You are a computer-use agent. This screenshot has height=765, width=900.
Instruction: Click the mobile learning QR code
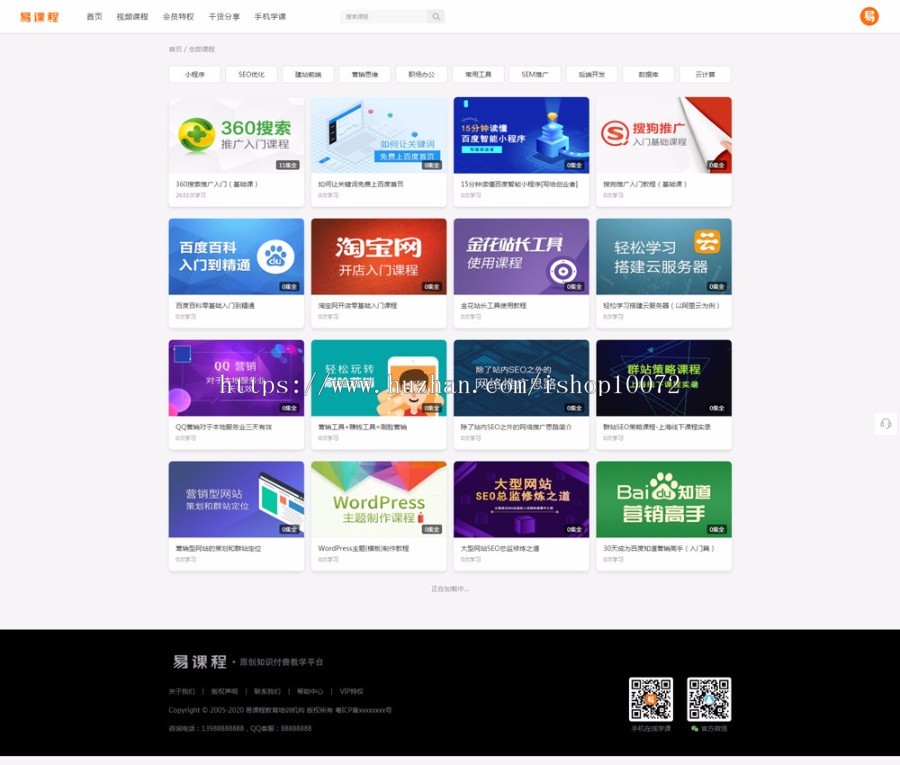click(650, 699)
